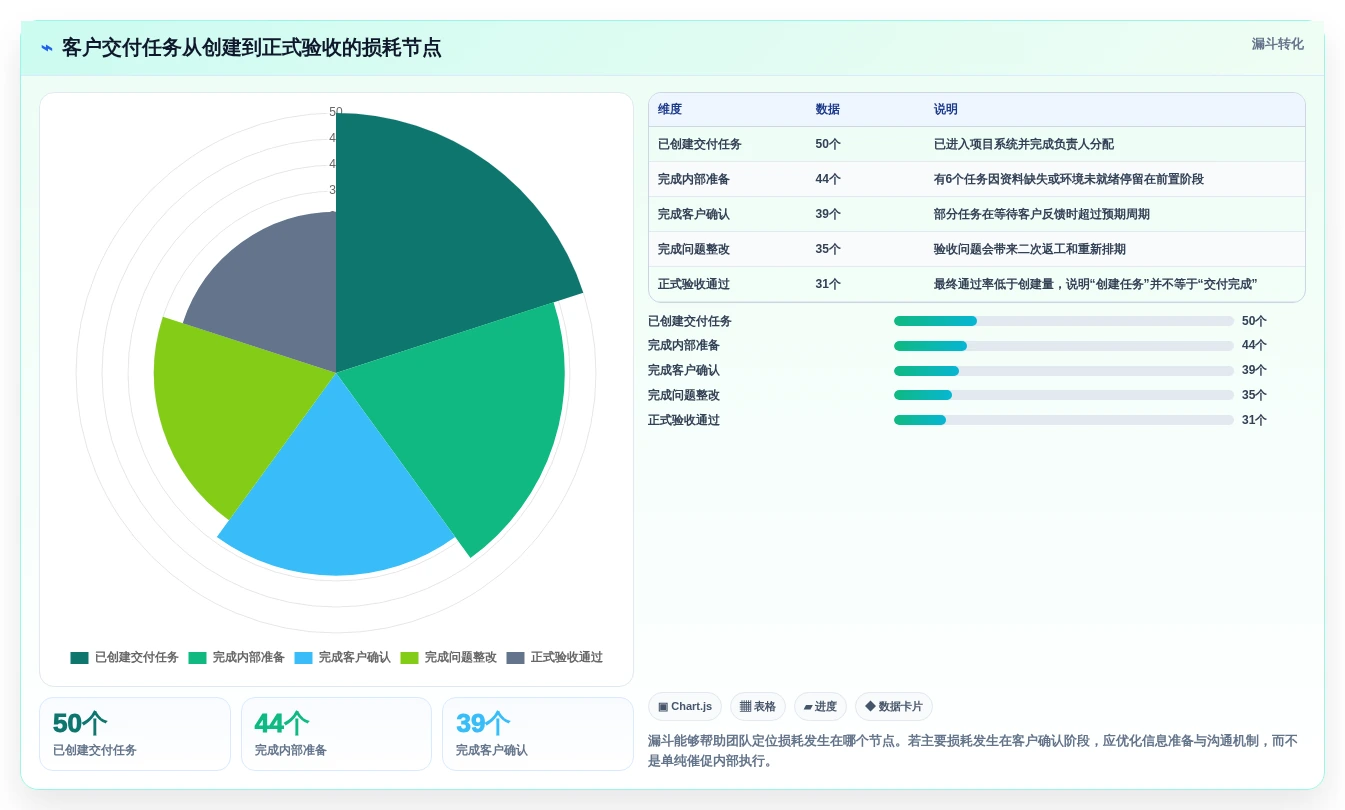Click the 漏斗转化 label in the header
The width and height of the screenshot is (1345, 810).
(1277, 44)
